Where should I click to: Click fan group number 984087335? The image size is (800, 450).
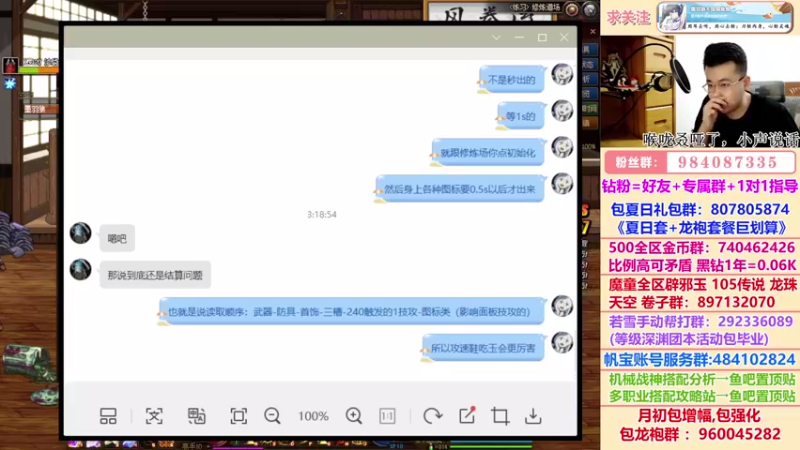pos(728,163)
